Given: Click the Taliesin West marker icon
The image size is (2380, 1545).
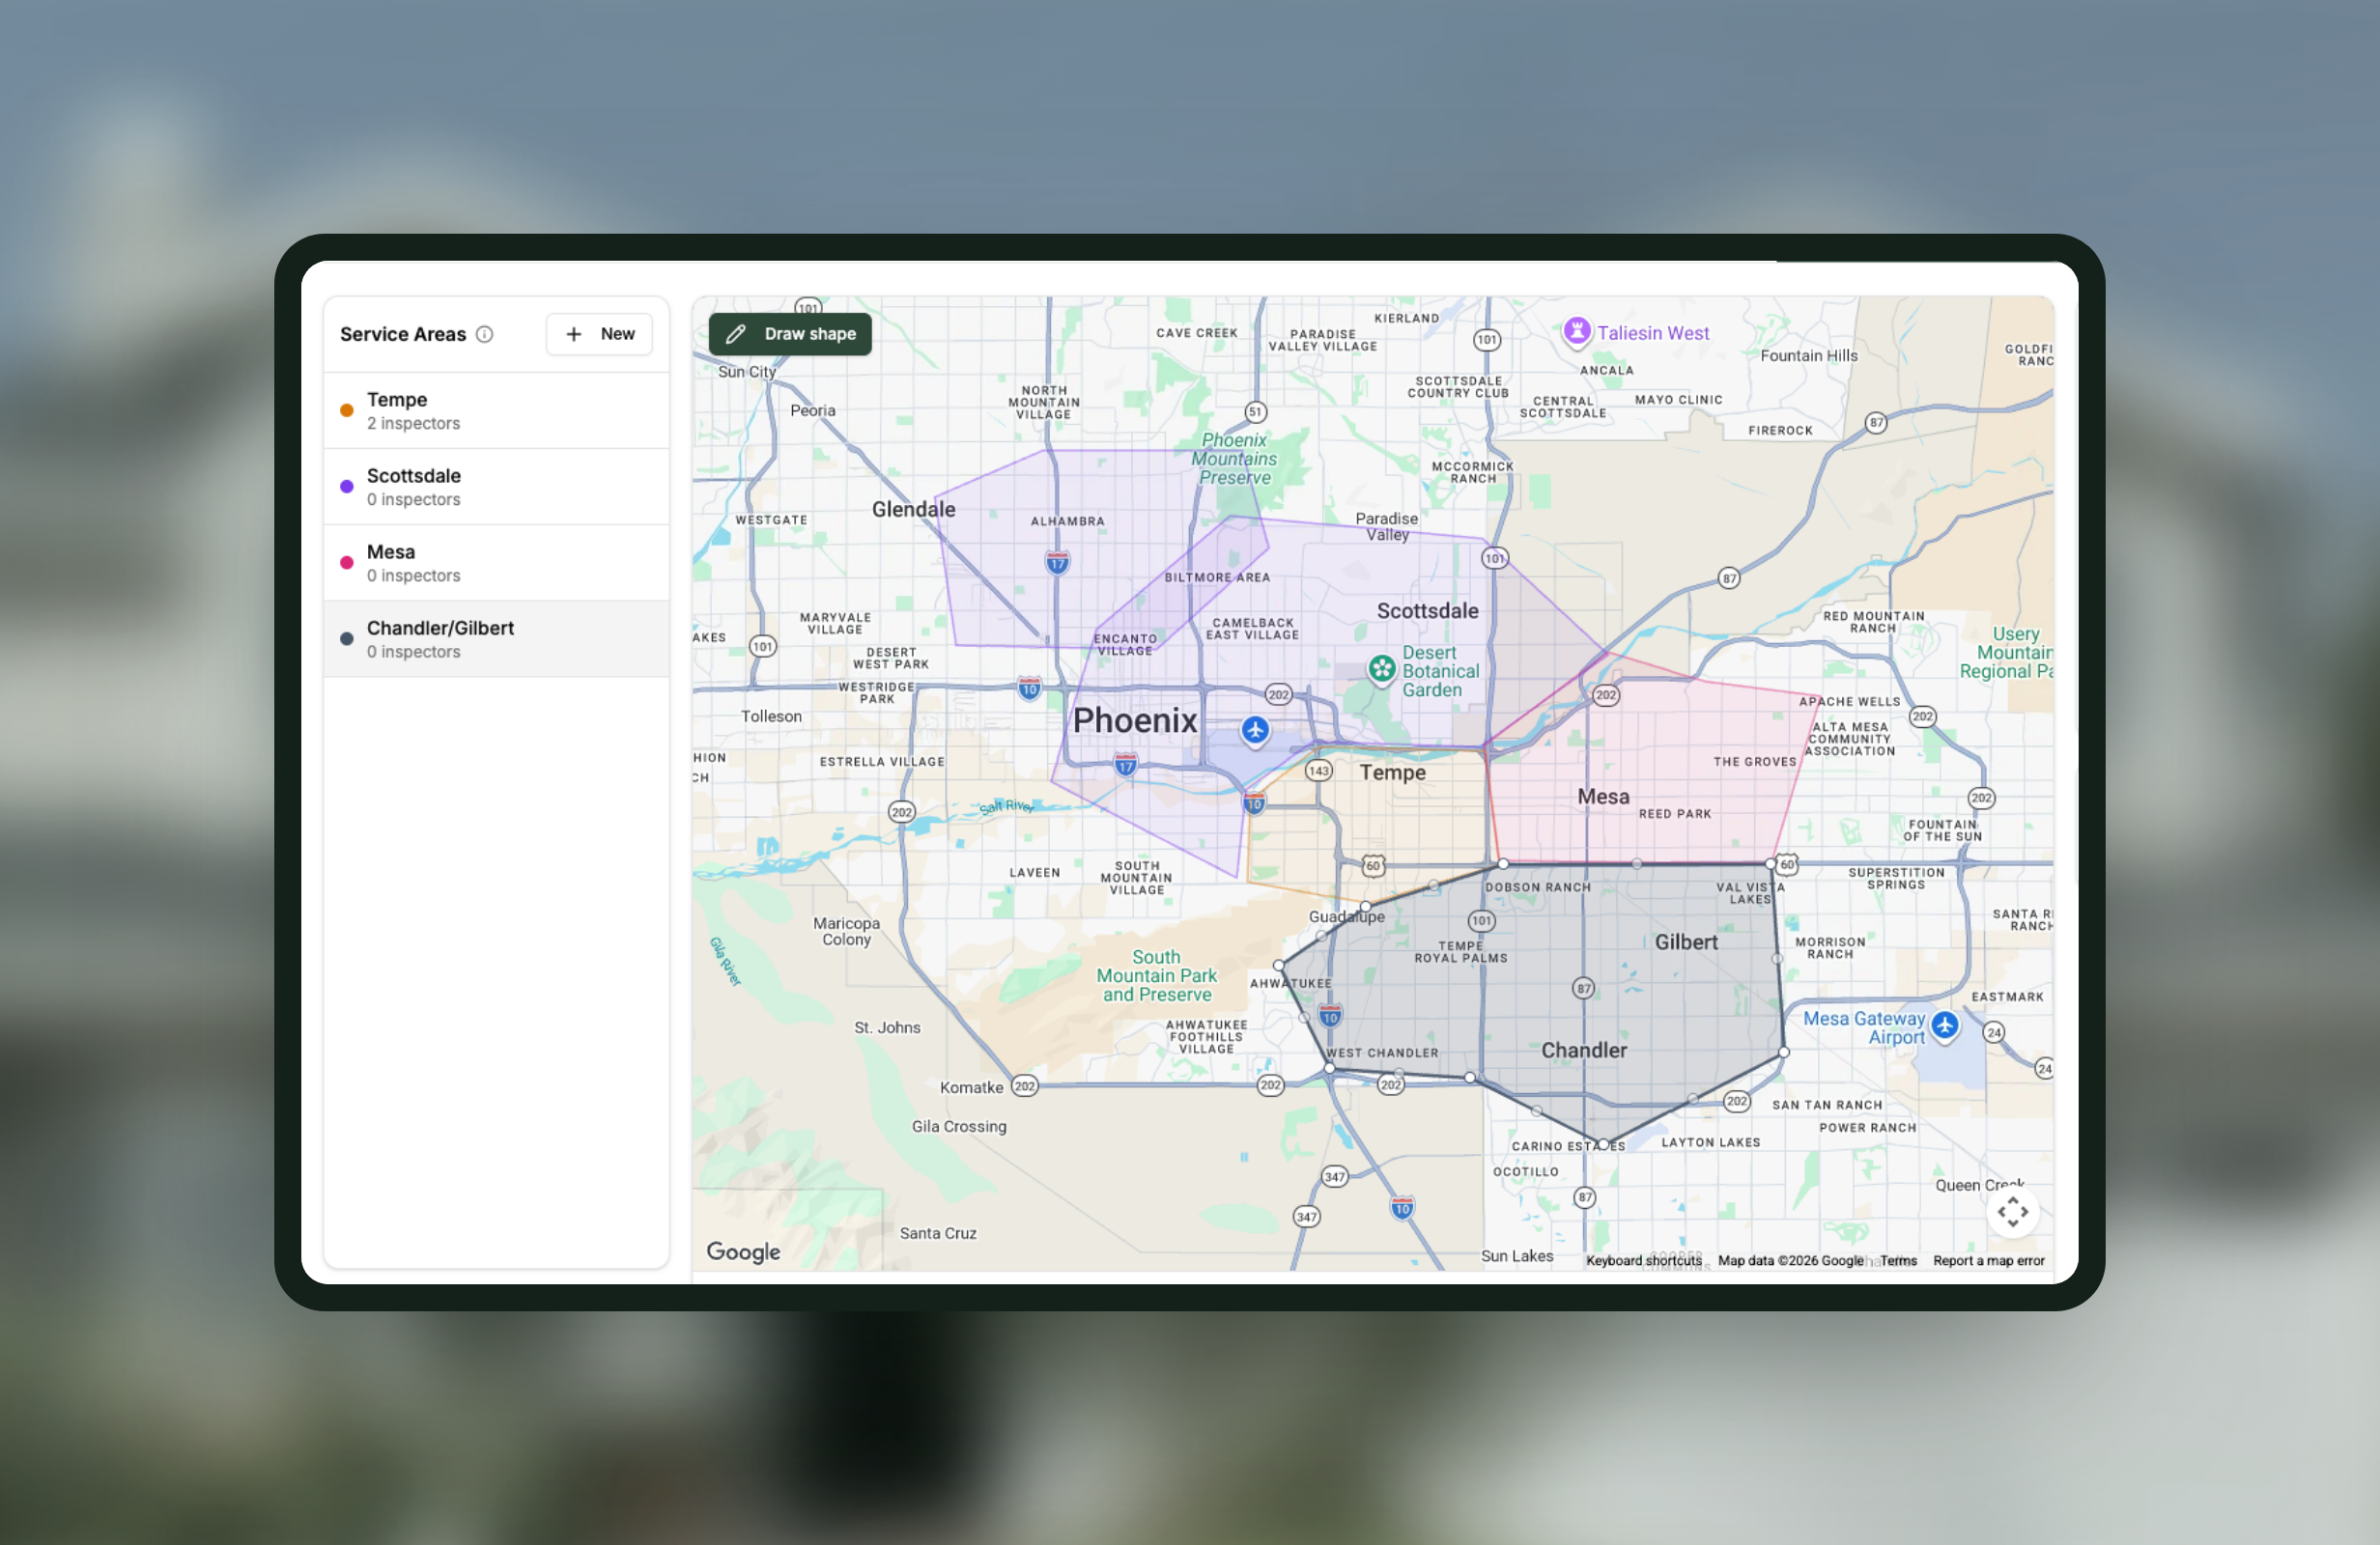Looking at the screenshot, I should [x=1576, y=331].
